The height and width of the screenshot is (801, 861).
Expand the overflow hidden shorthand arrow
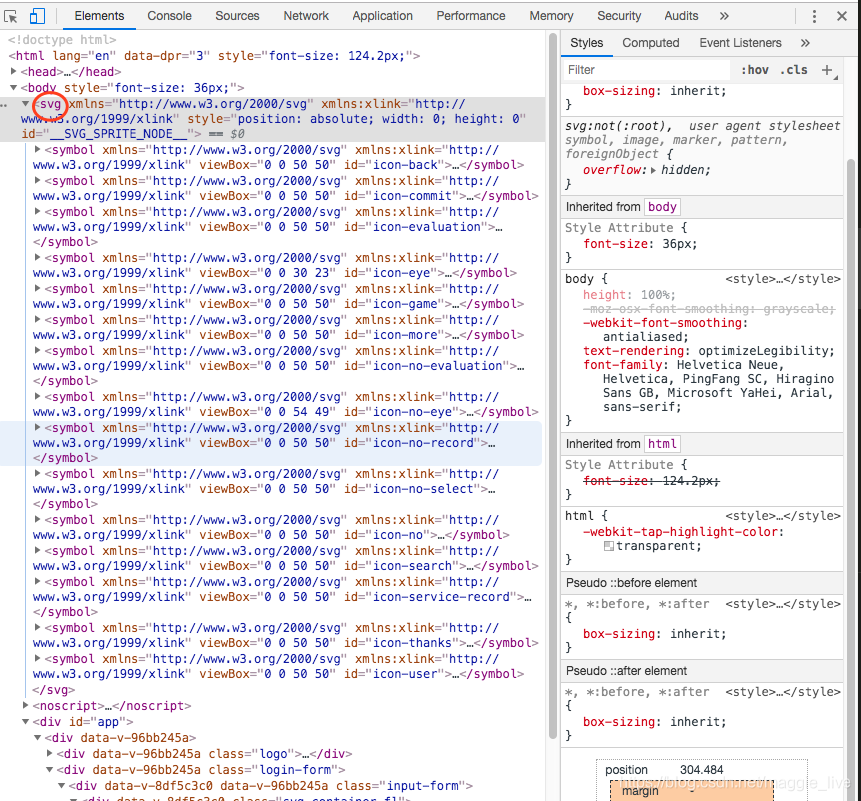653,170
